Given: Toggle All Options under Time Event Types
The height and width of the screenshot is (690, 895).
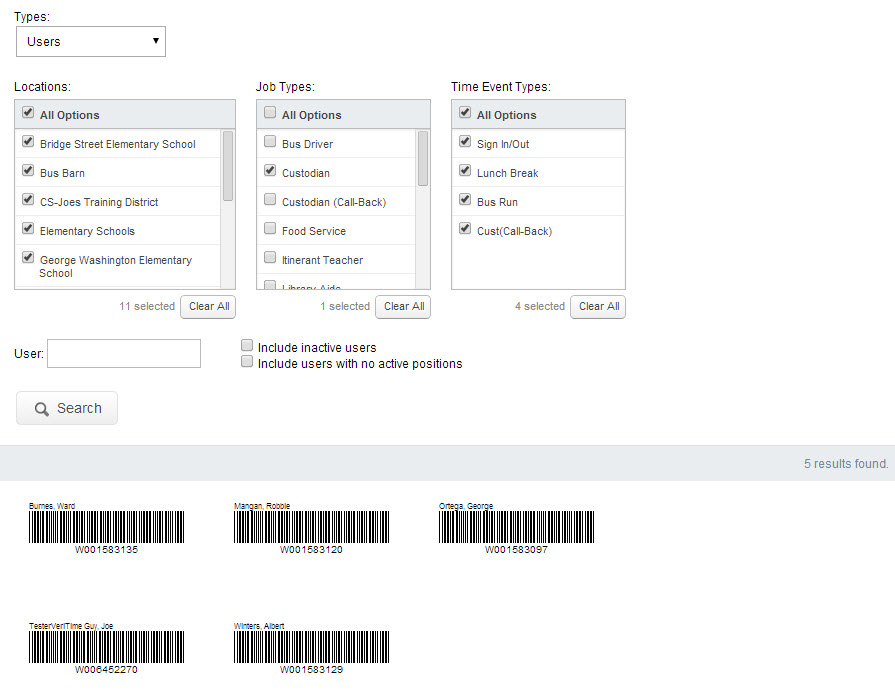Looking at the screenshot, I should 465,112.
